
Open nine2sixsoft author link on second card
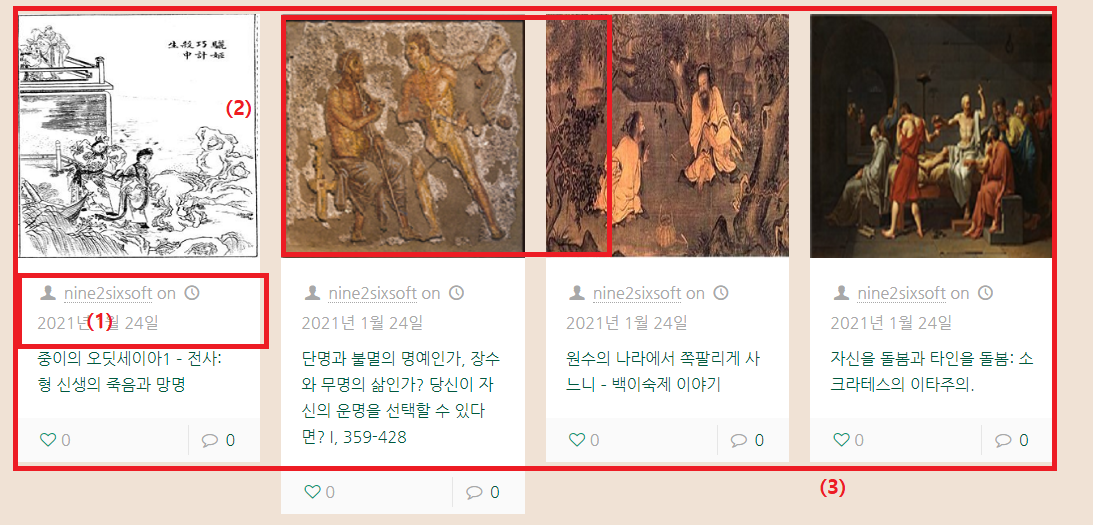(x=373, y=294)
